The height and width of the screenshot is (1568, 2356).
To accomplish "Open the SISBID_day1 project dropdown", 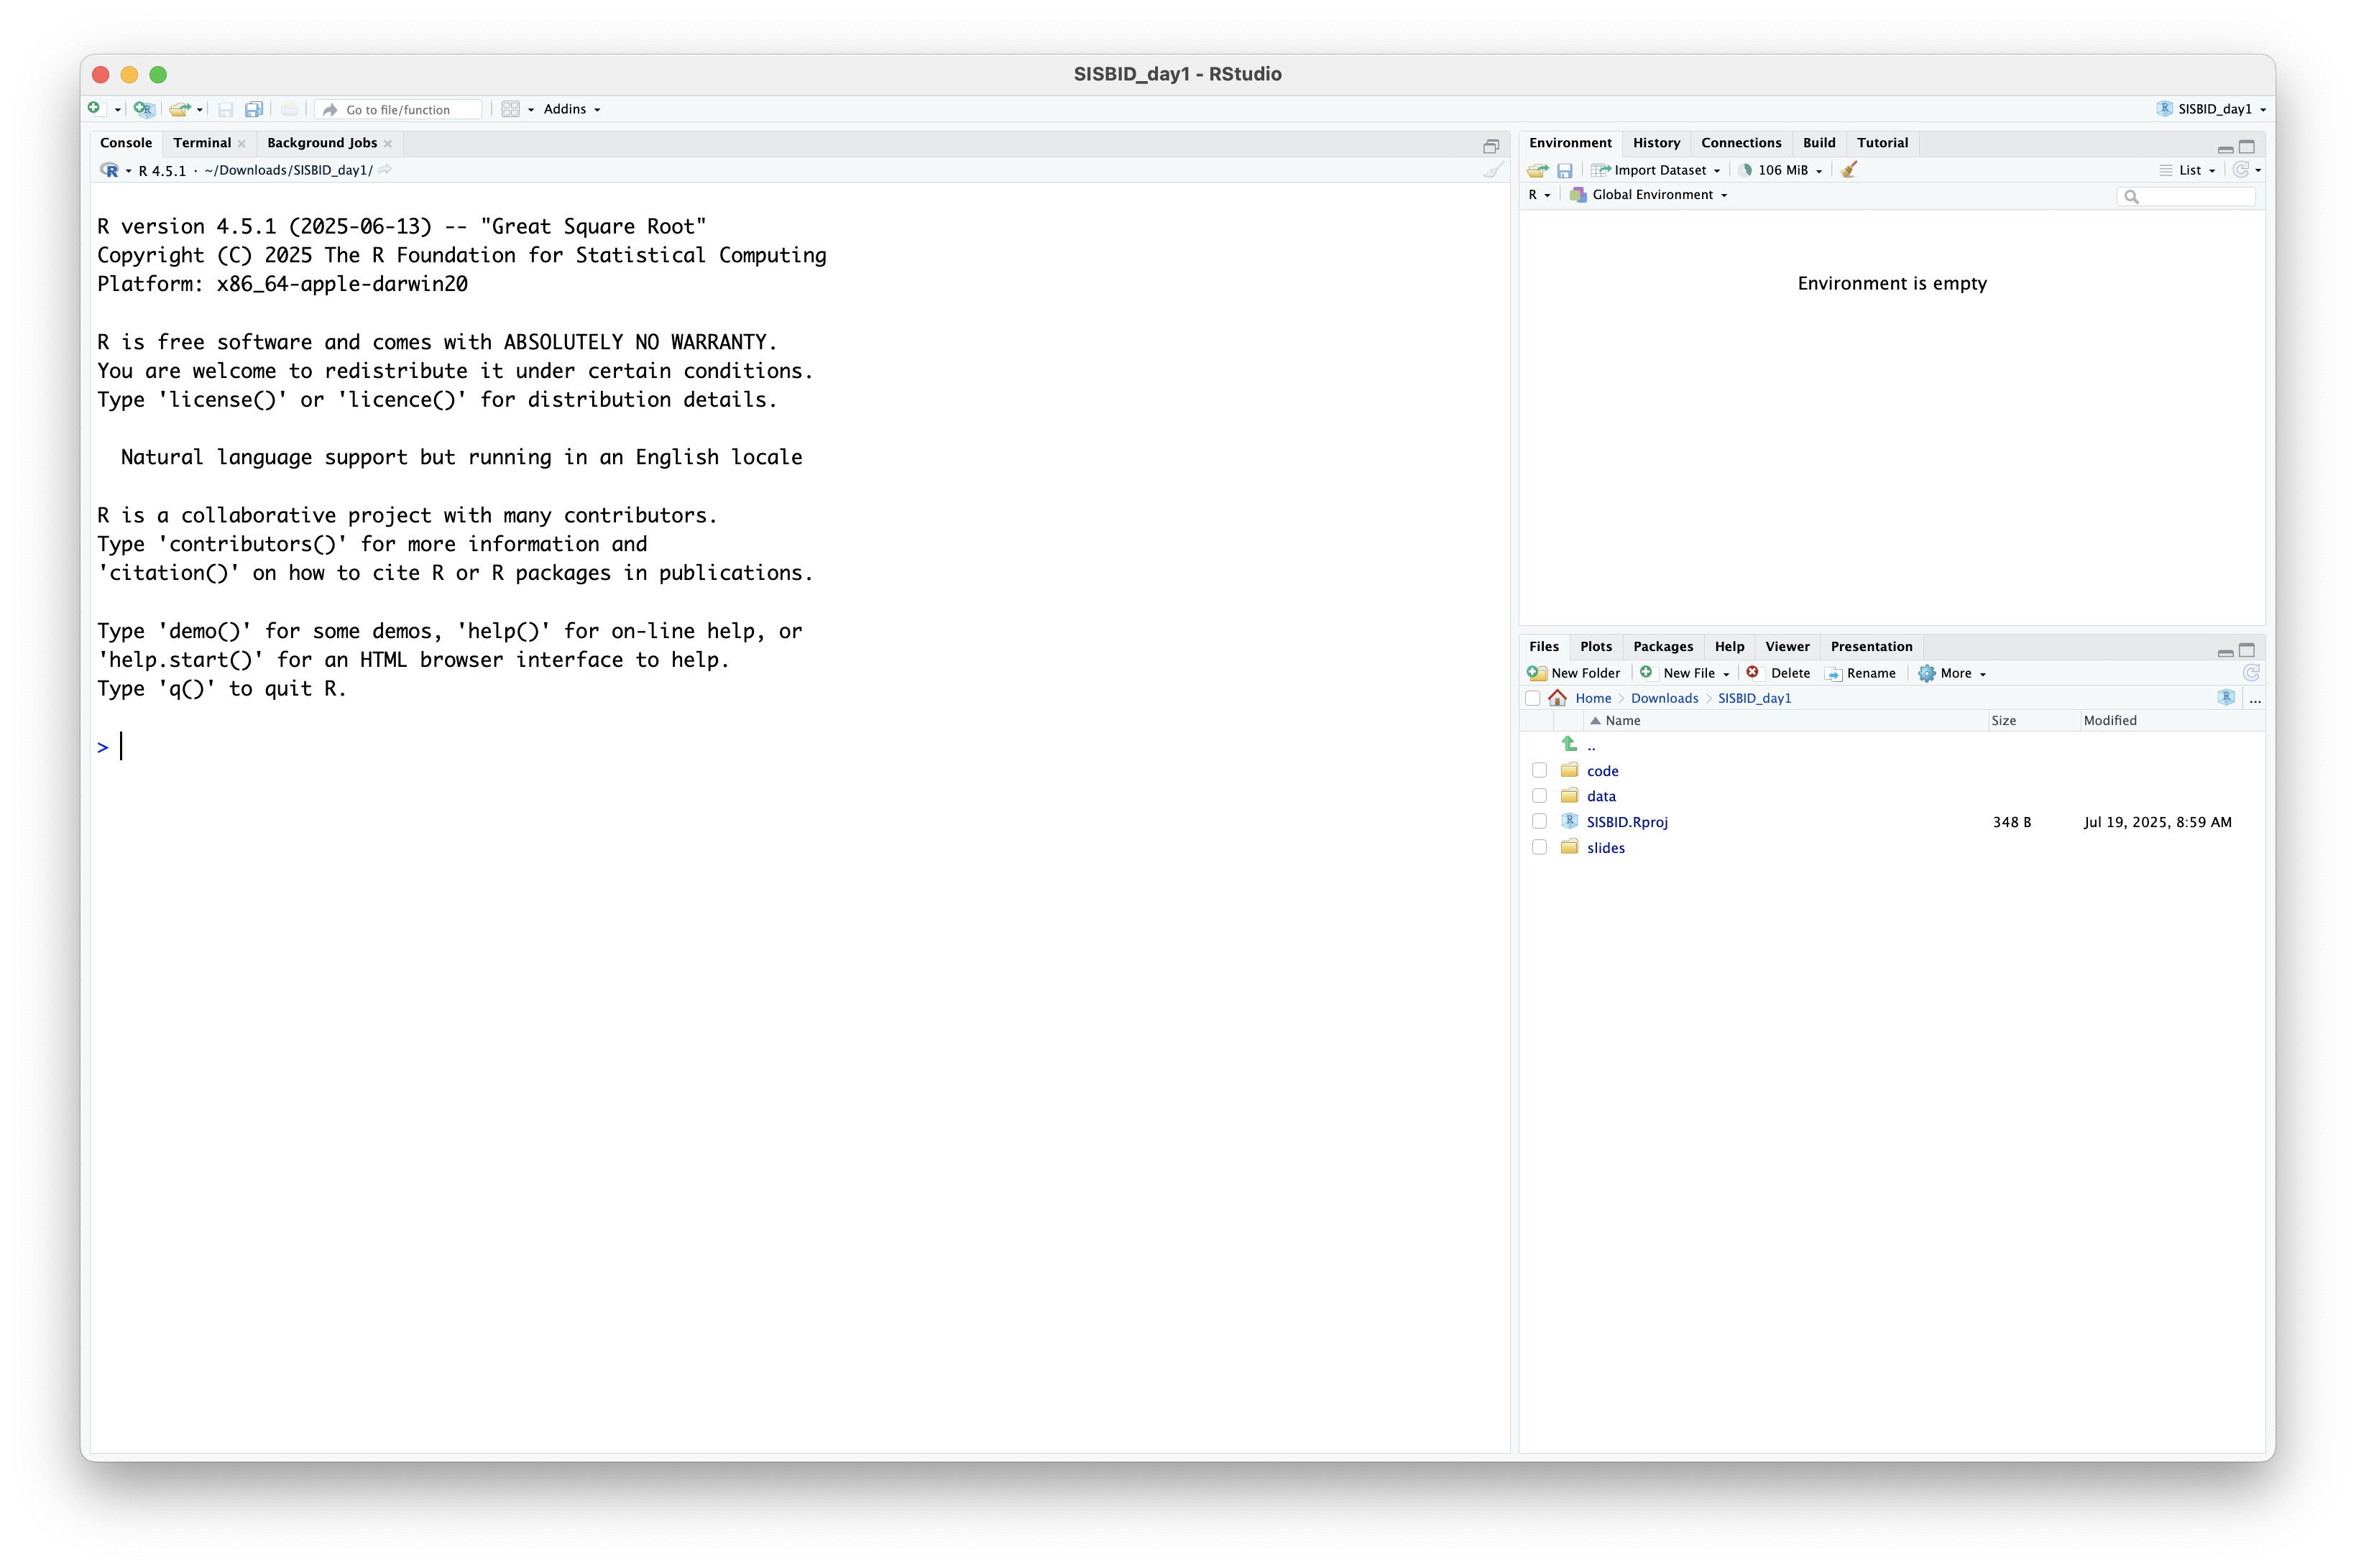I will click(x=2211, y=109).
